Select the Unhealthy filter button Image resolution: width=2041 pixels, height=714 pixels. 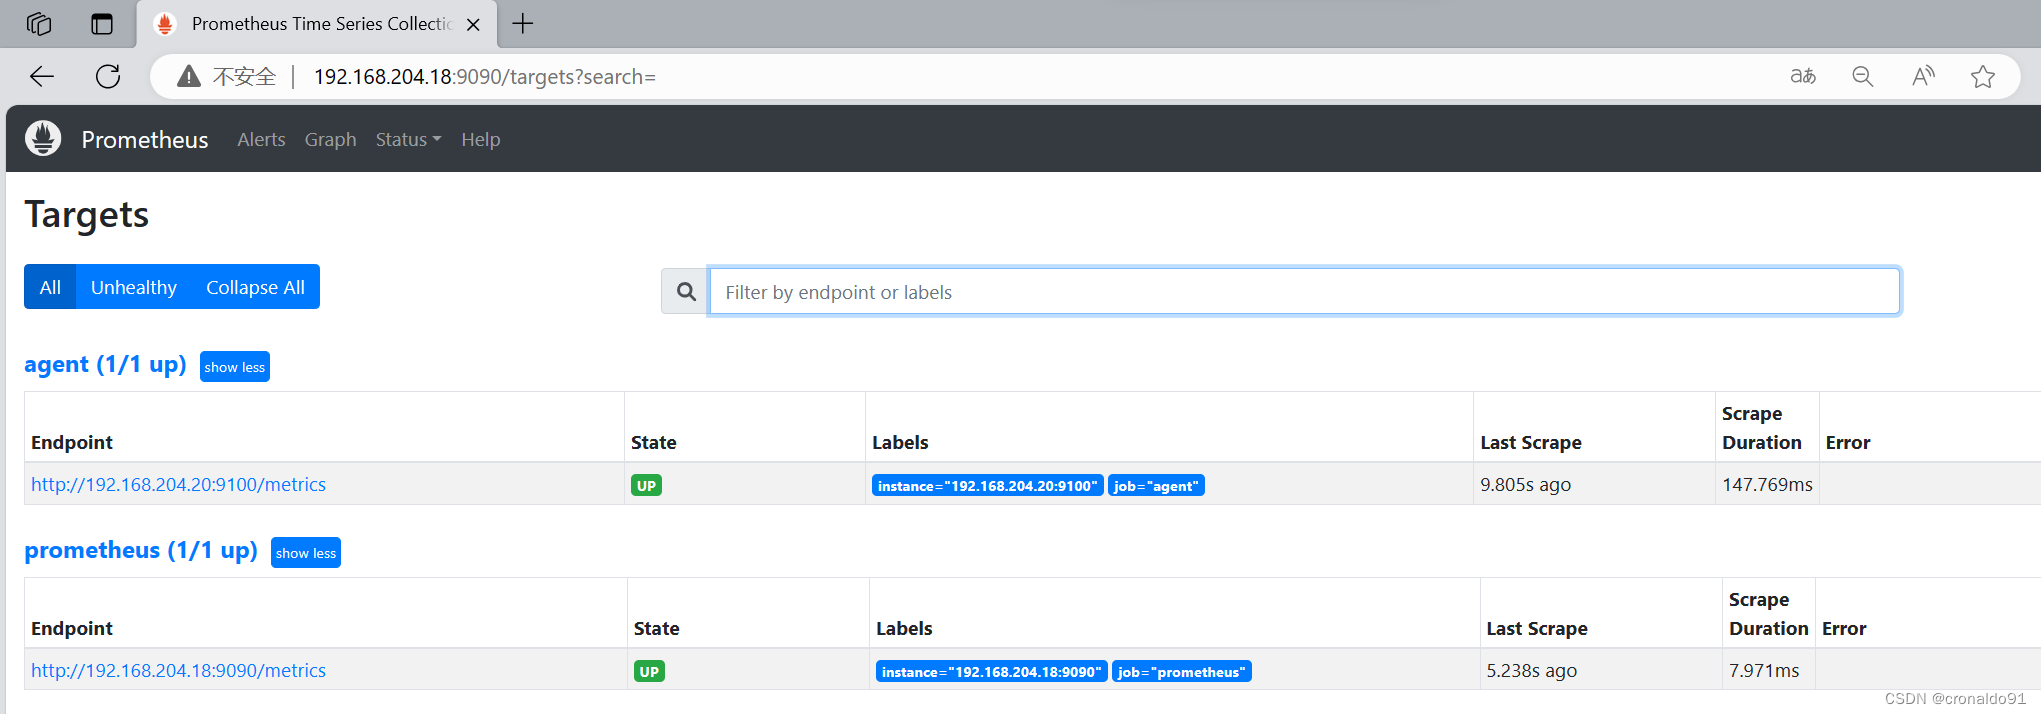click(134, 287)
